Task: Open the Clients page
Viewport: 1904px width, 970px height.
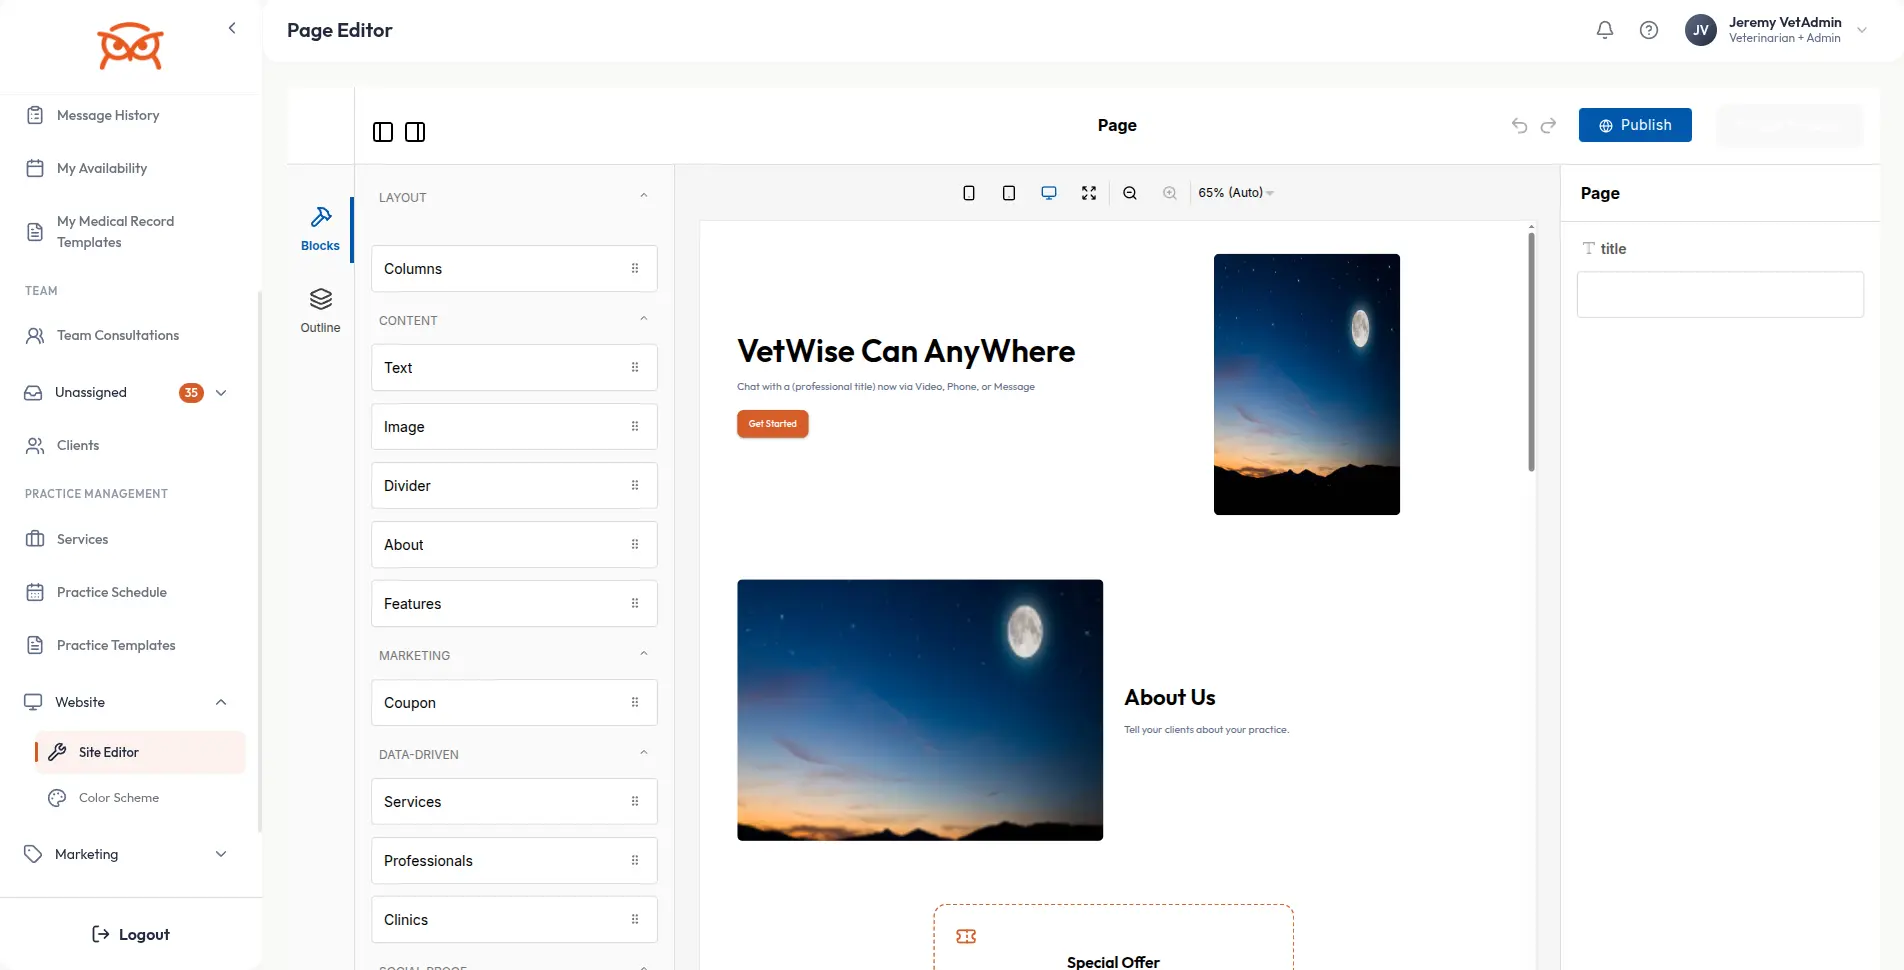Action: tap(78, 445)
